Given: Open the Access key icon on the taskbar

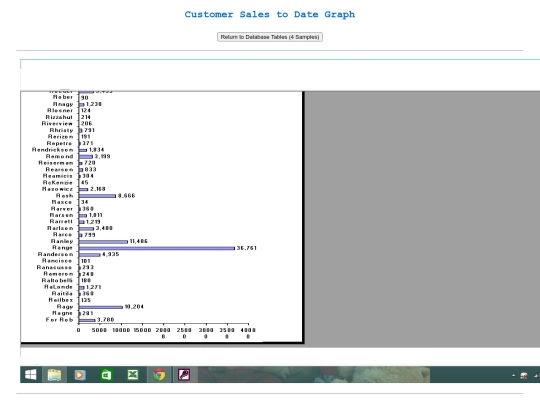Looking at the screenshot, I should click(x=184, y=374).
